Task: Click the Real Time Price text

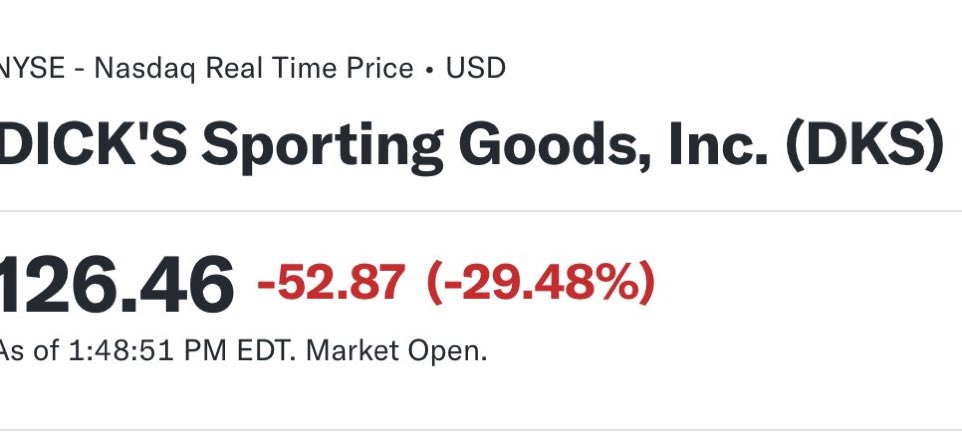Action: pos(309,68)
